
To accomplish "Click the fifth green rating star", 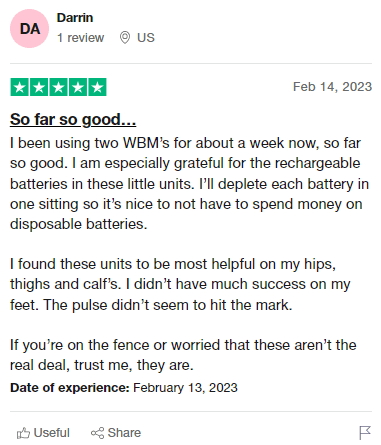I will click(97, 87).
